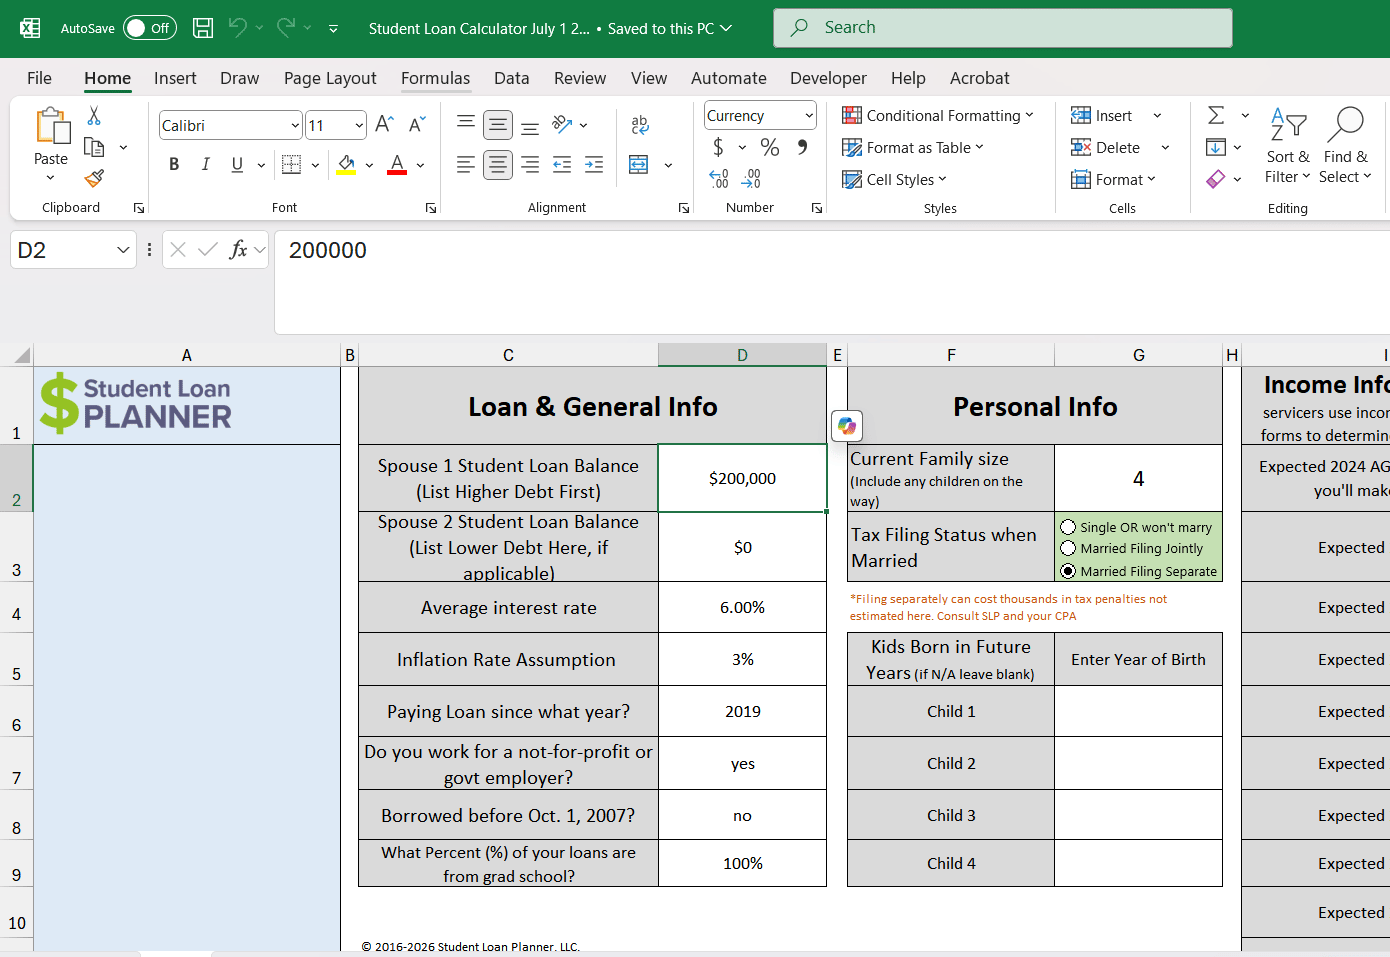Open the font name Calibri dropdown
Screen dimensions: 1390x957
[x=295, y=126]
